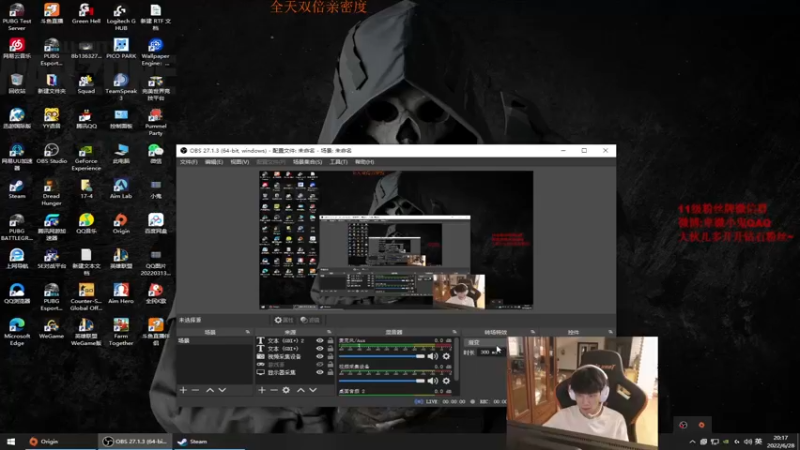Open the View menu in OBS

239,162
